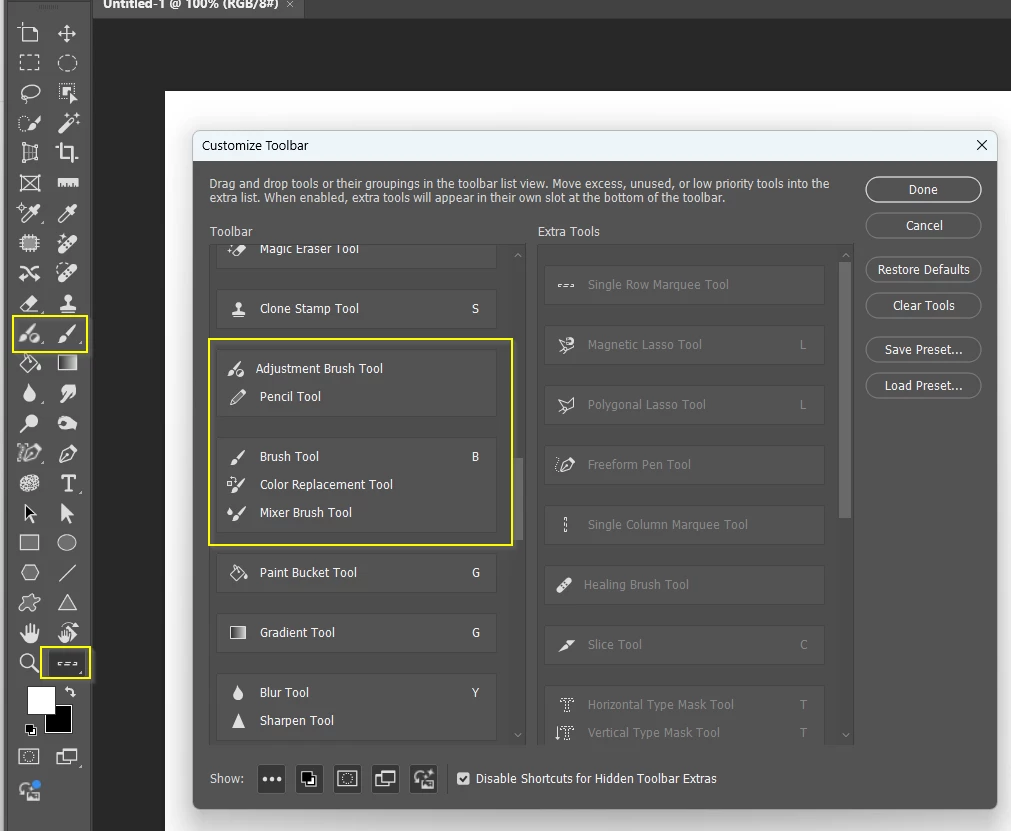This screenshot has width=1011, height=831.
Task: Select the Artboard tool in the toolbar
Action: point(29,33)
